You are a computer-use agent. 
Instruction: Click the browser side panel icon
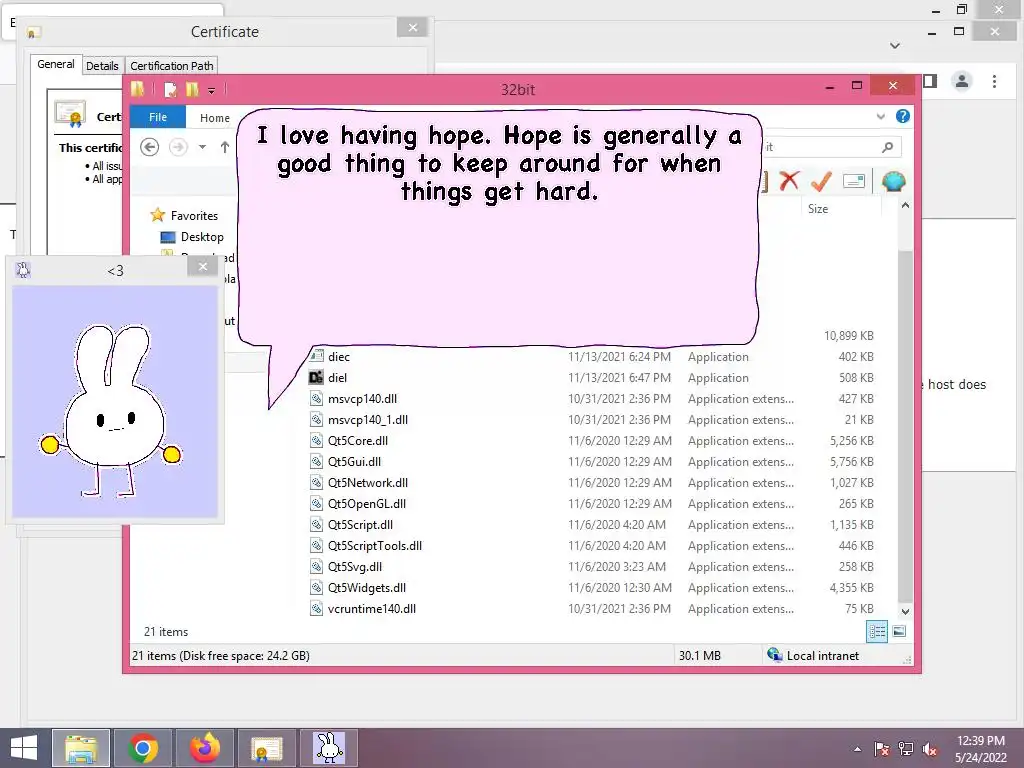tap(930, 81)
